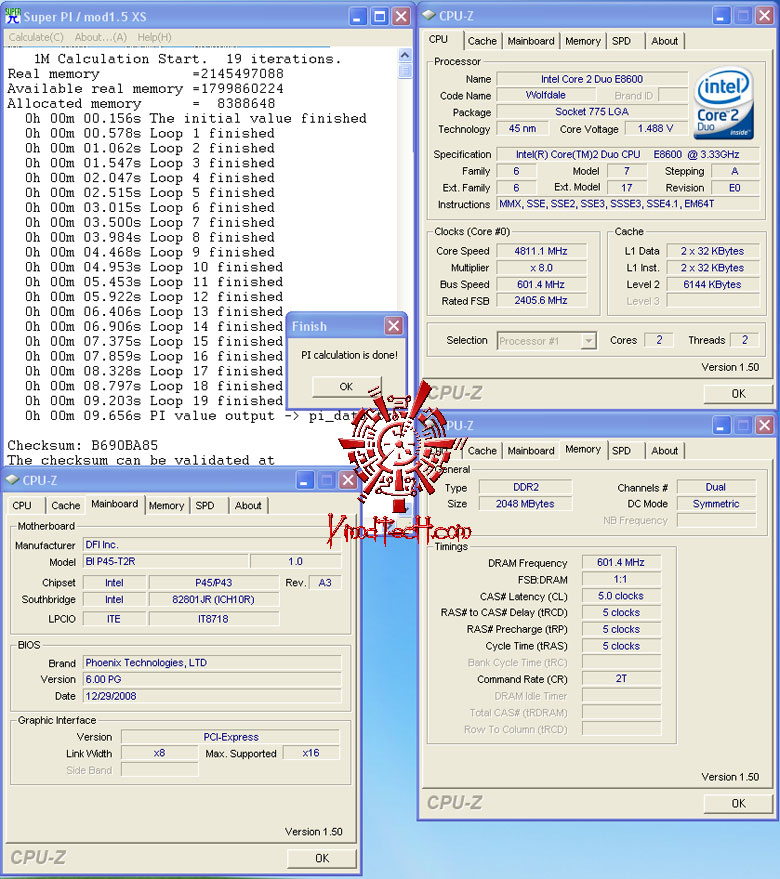The width and height of the screenshot is (780, 879).
Task: Switch to Cache tab in CPU window
Action: click(x=482, y=41)
